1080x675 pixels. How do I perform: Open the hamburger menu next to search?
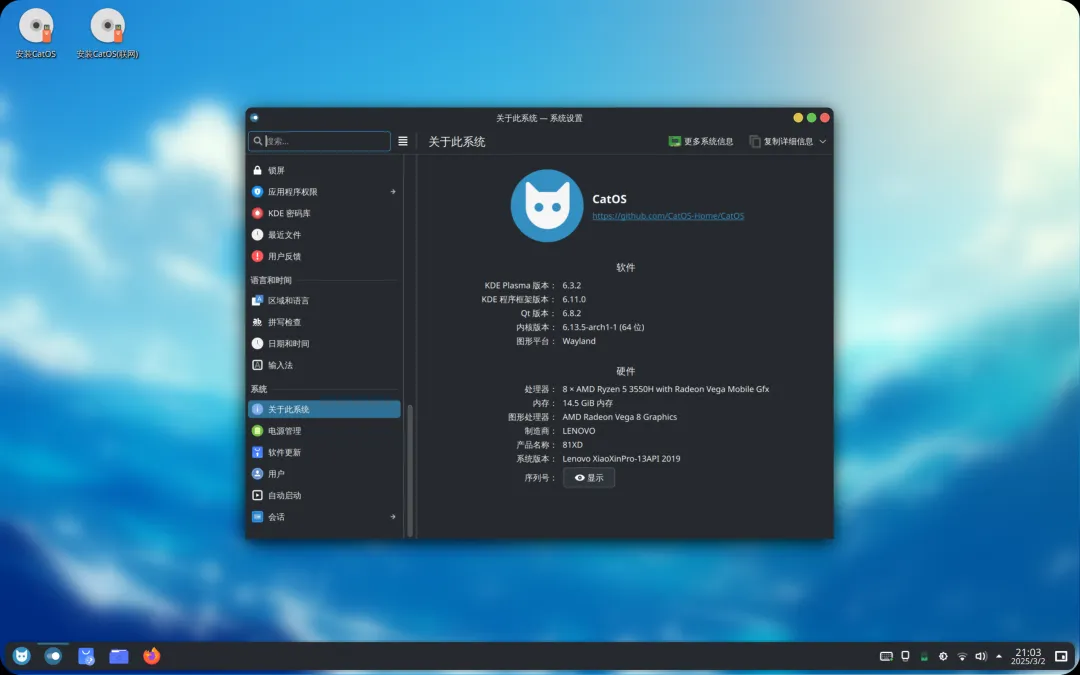point(403,141)
